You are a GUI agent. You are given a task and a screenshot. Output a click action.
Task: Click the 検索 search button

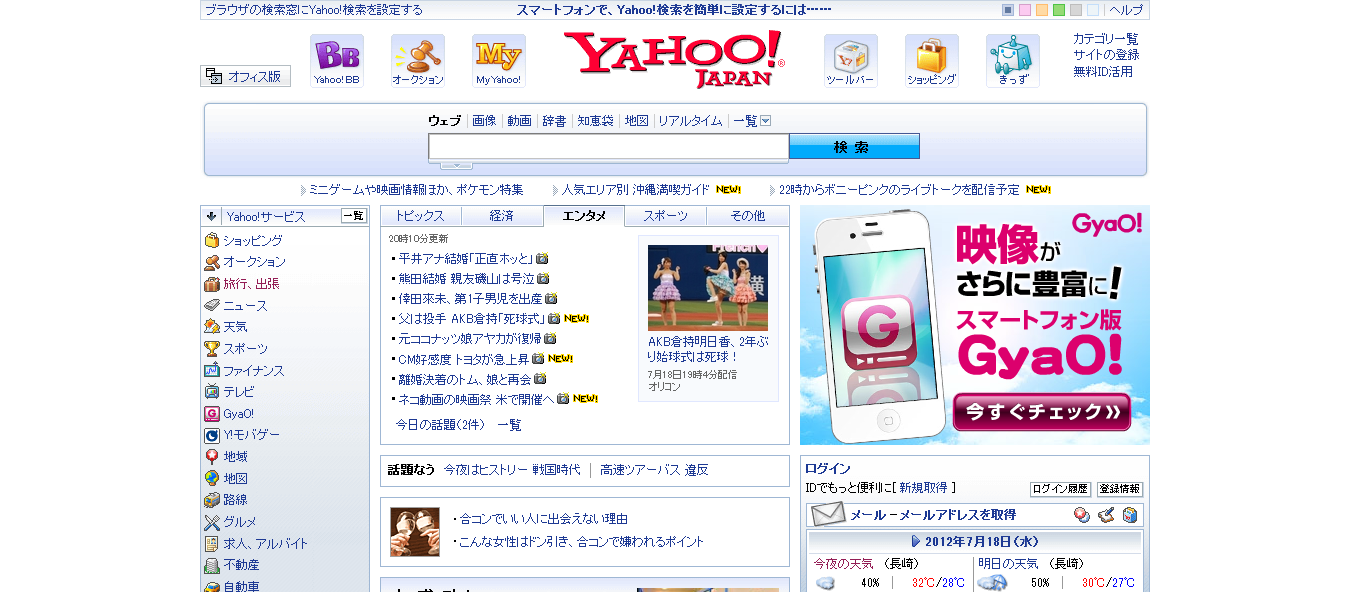854,147
